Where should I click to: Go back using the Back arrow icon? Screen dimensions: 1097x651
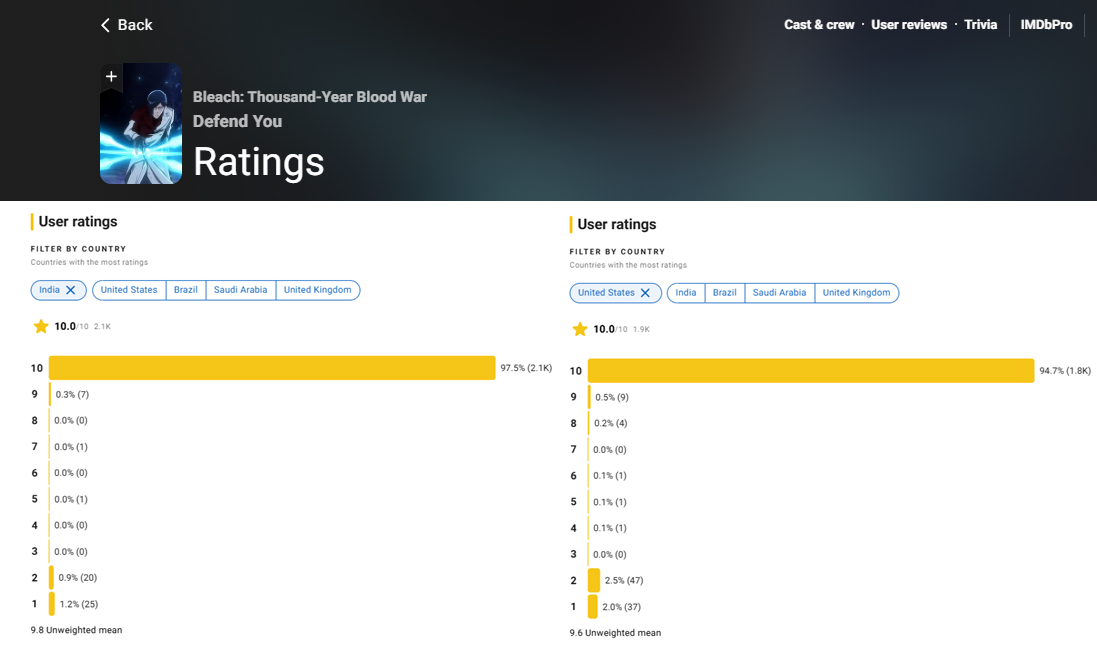(106, 25)
